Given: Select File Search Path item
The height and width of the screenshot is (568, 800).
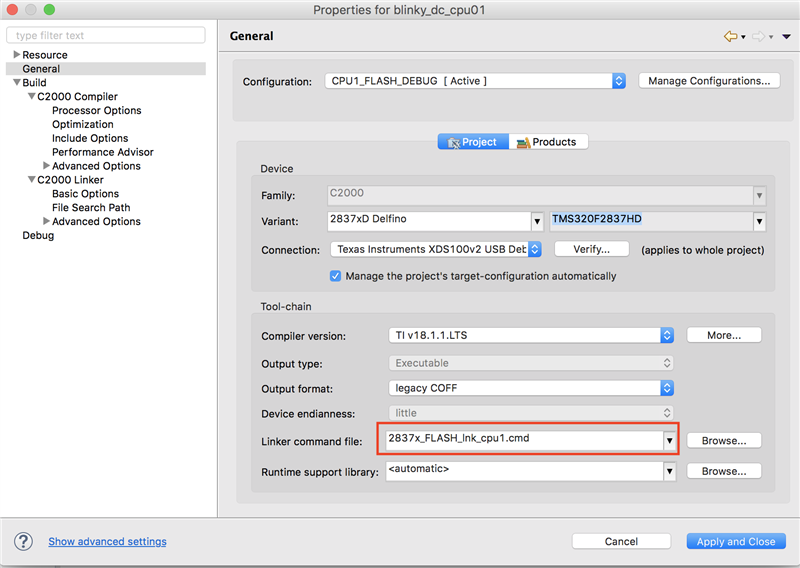Looking at the screenshot, I should coord(91,208).
